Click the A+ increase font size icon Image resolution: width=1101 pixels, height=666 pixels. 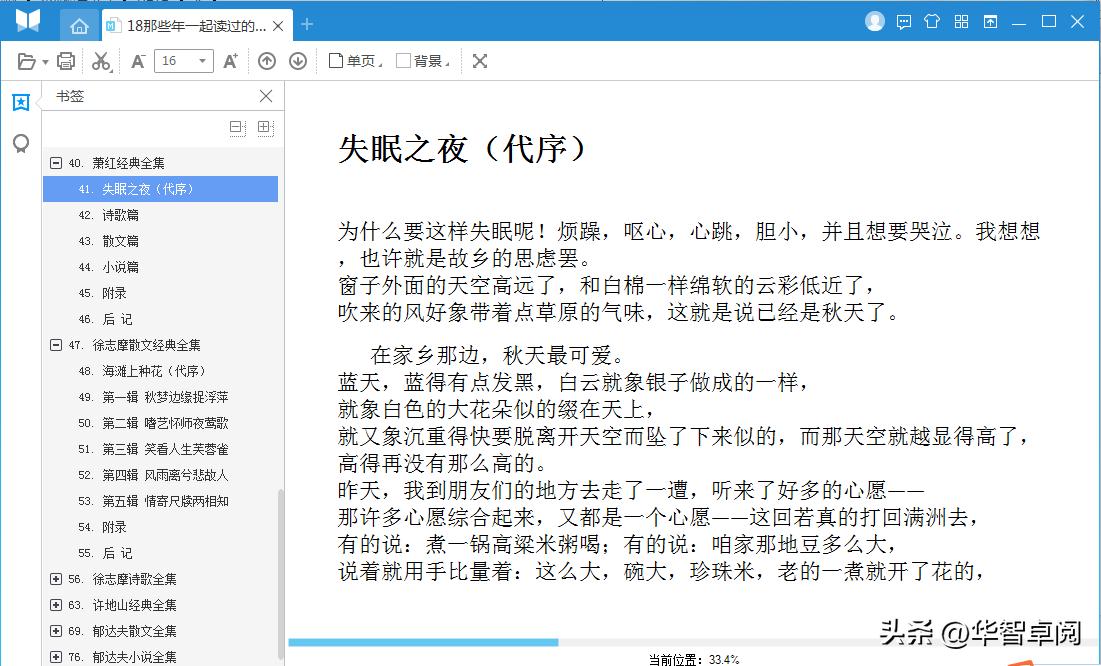click(230, 60)
